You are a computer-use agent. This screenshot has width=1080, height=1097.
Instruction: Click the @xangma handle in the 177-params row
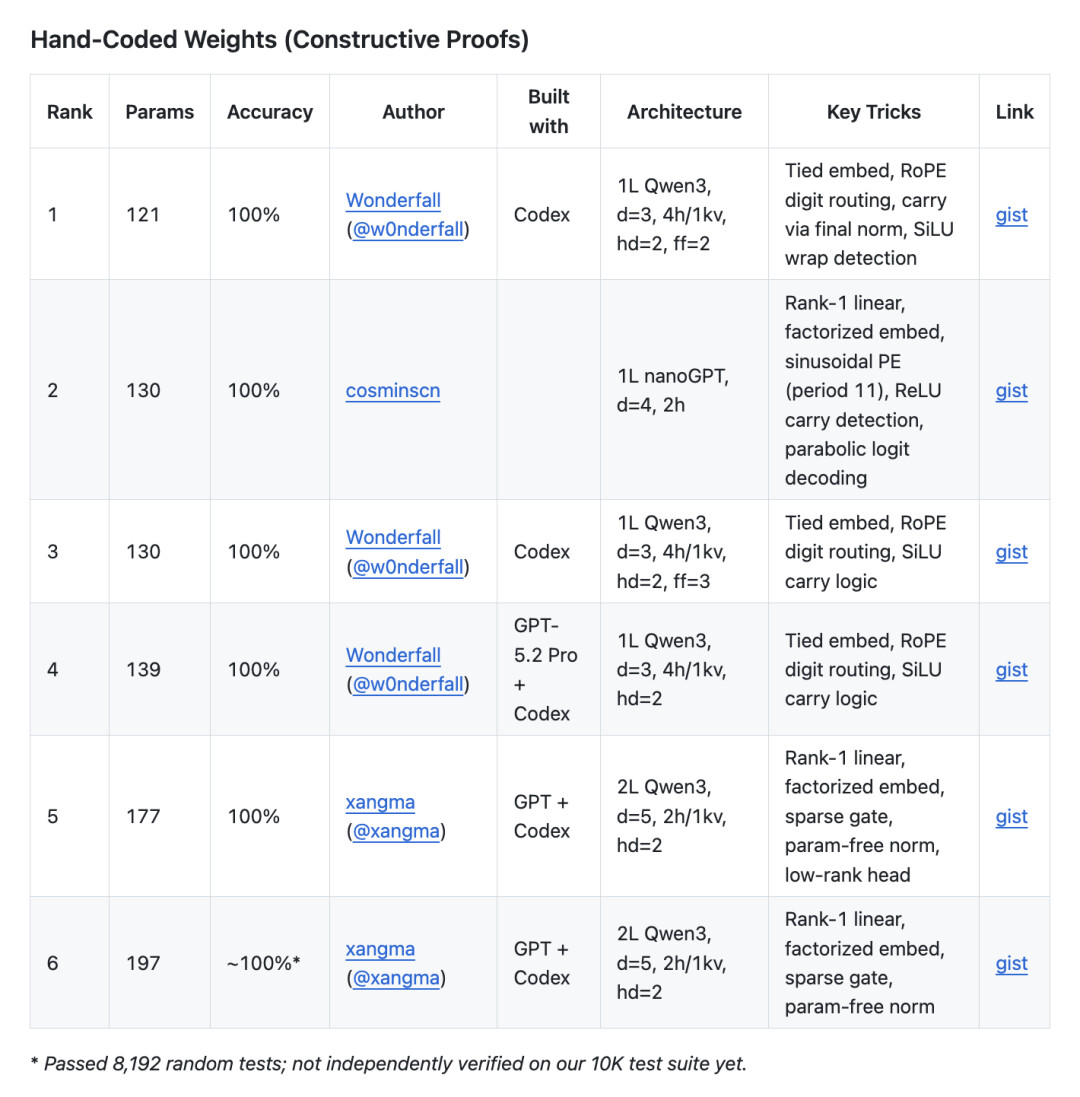click(396, 831)
